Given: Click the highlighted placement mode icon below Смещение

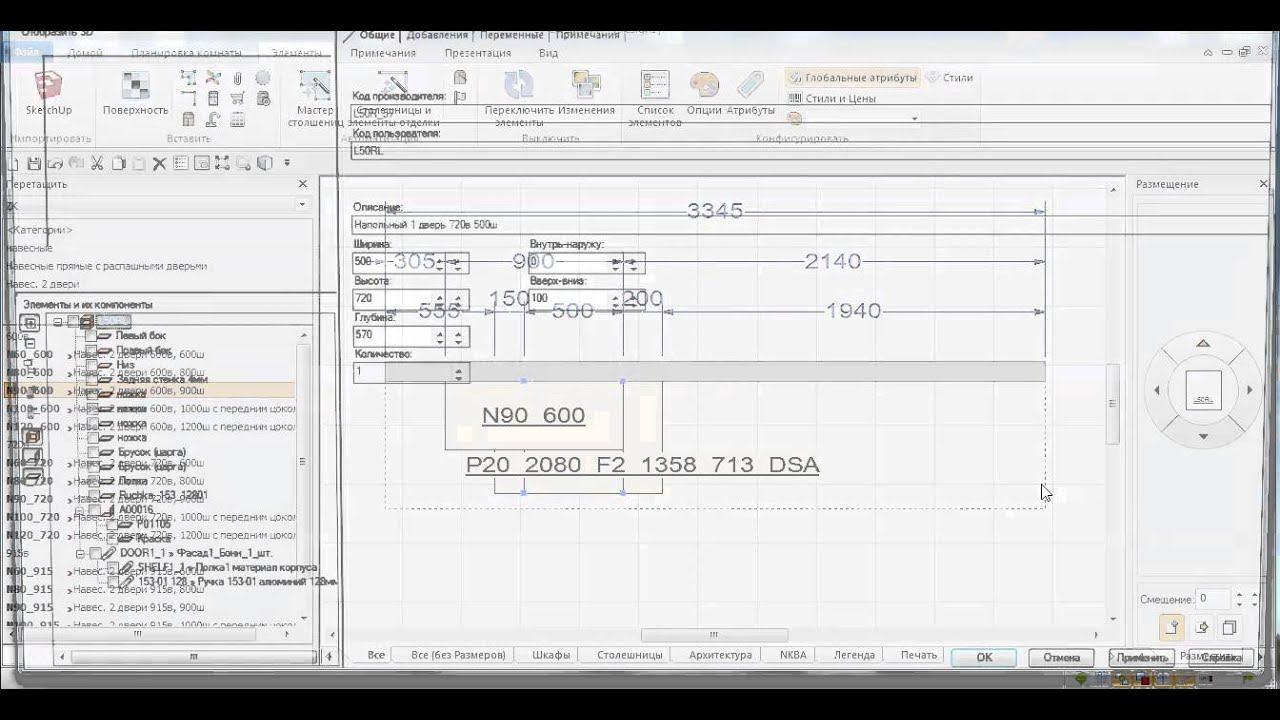Looking at the screenshot, I should tap(1172, 627).
